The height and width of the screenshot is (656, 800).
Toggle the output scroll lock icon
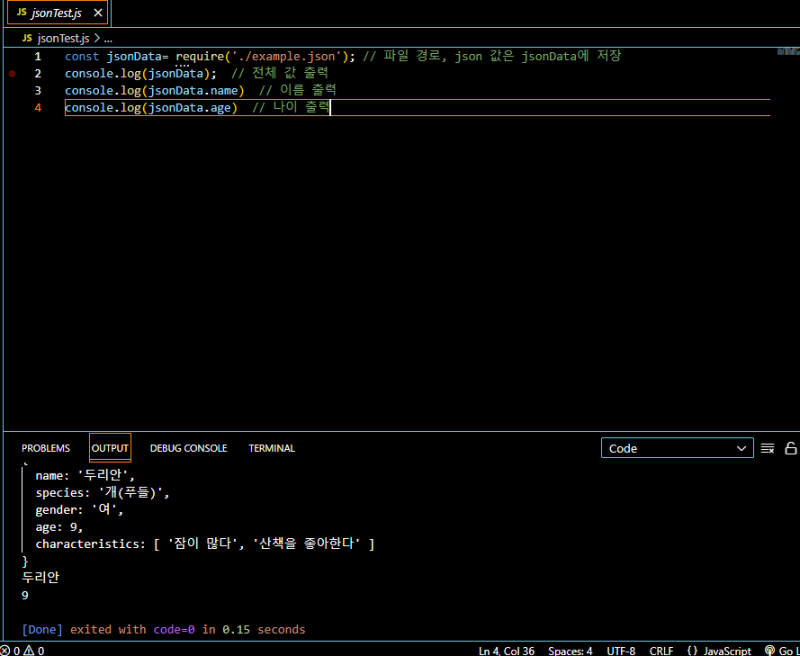click(x=791, y=448)
